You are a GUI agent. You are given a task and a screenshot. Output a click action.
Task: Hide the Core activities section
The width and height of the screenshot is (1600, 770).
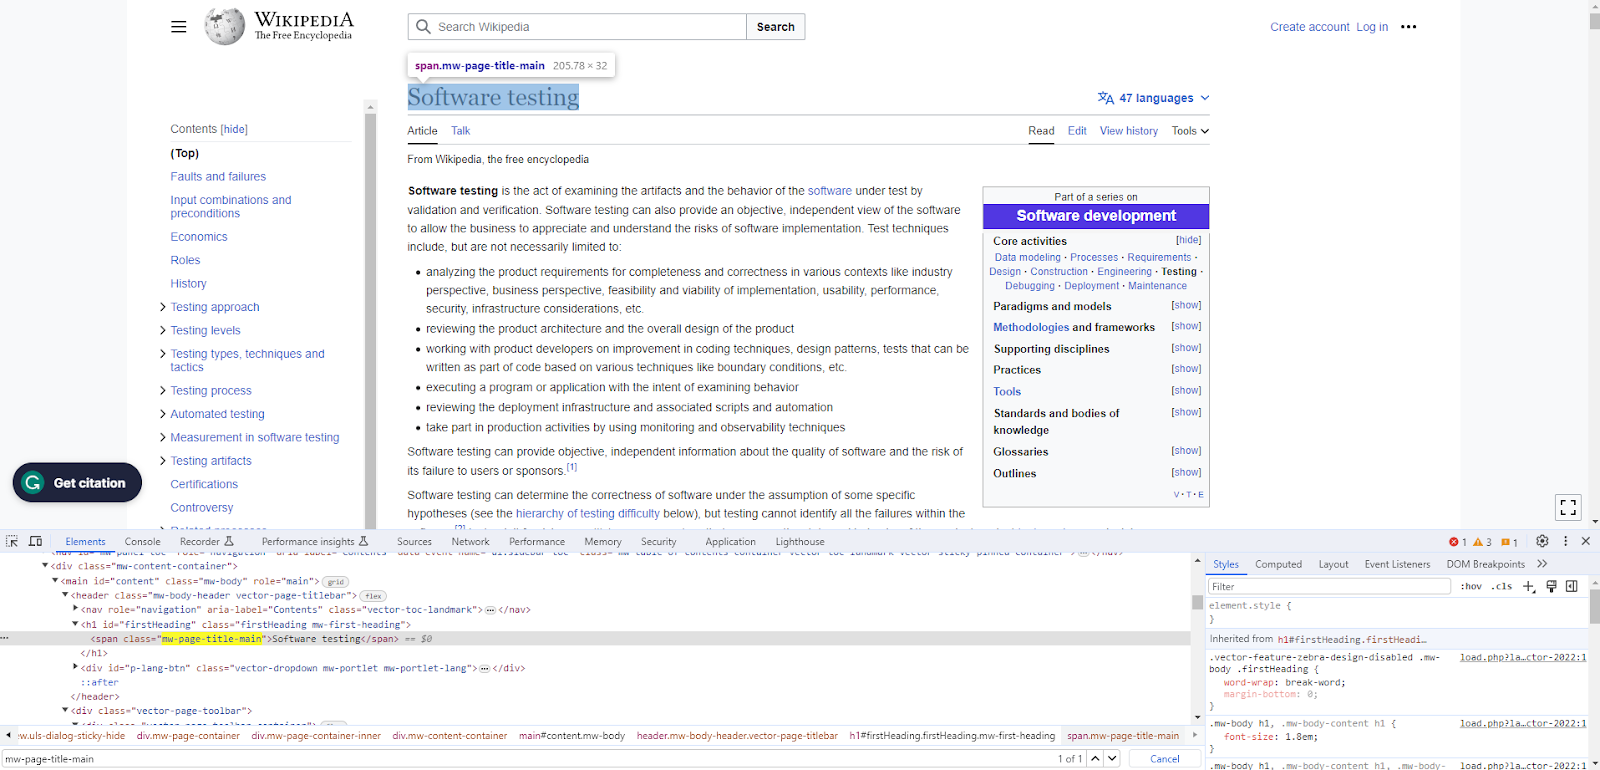coord(1188,240)
